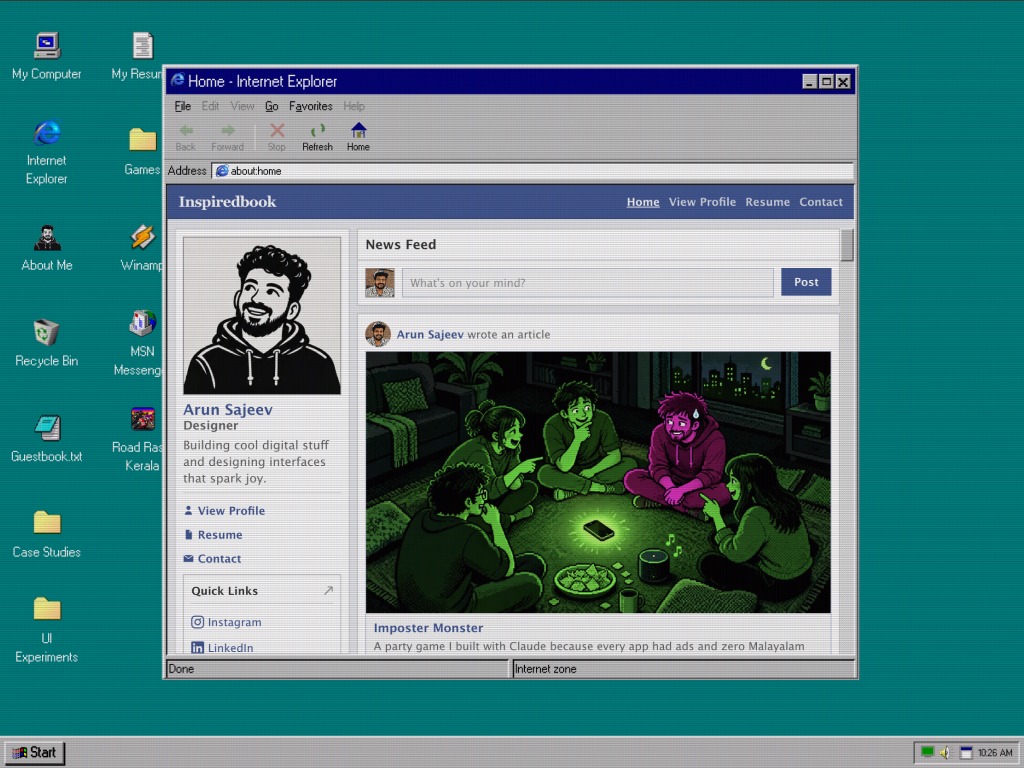Click the green monitor tray icon
The image size is (1024, 768).
[x=927, y=752]
